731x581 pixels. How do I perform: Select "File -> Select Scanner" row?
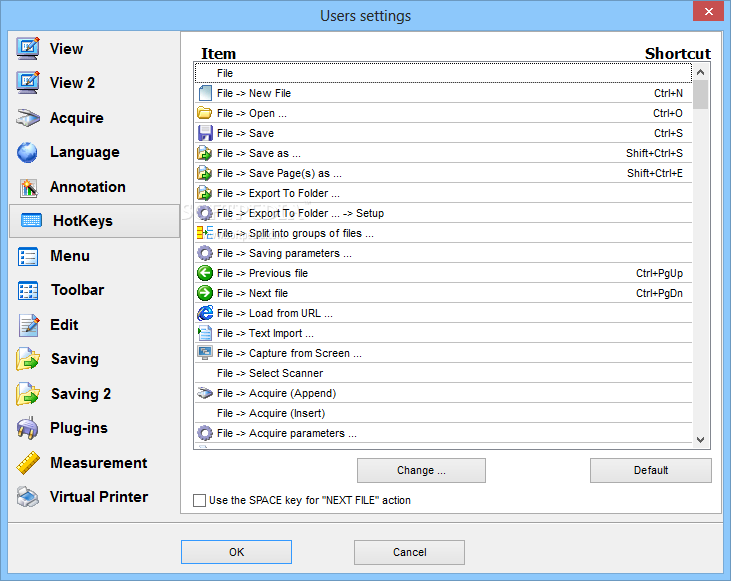coord(443,374)
